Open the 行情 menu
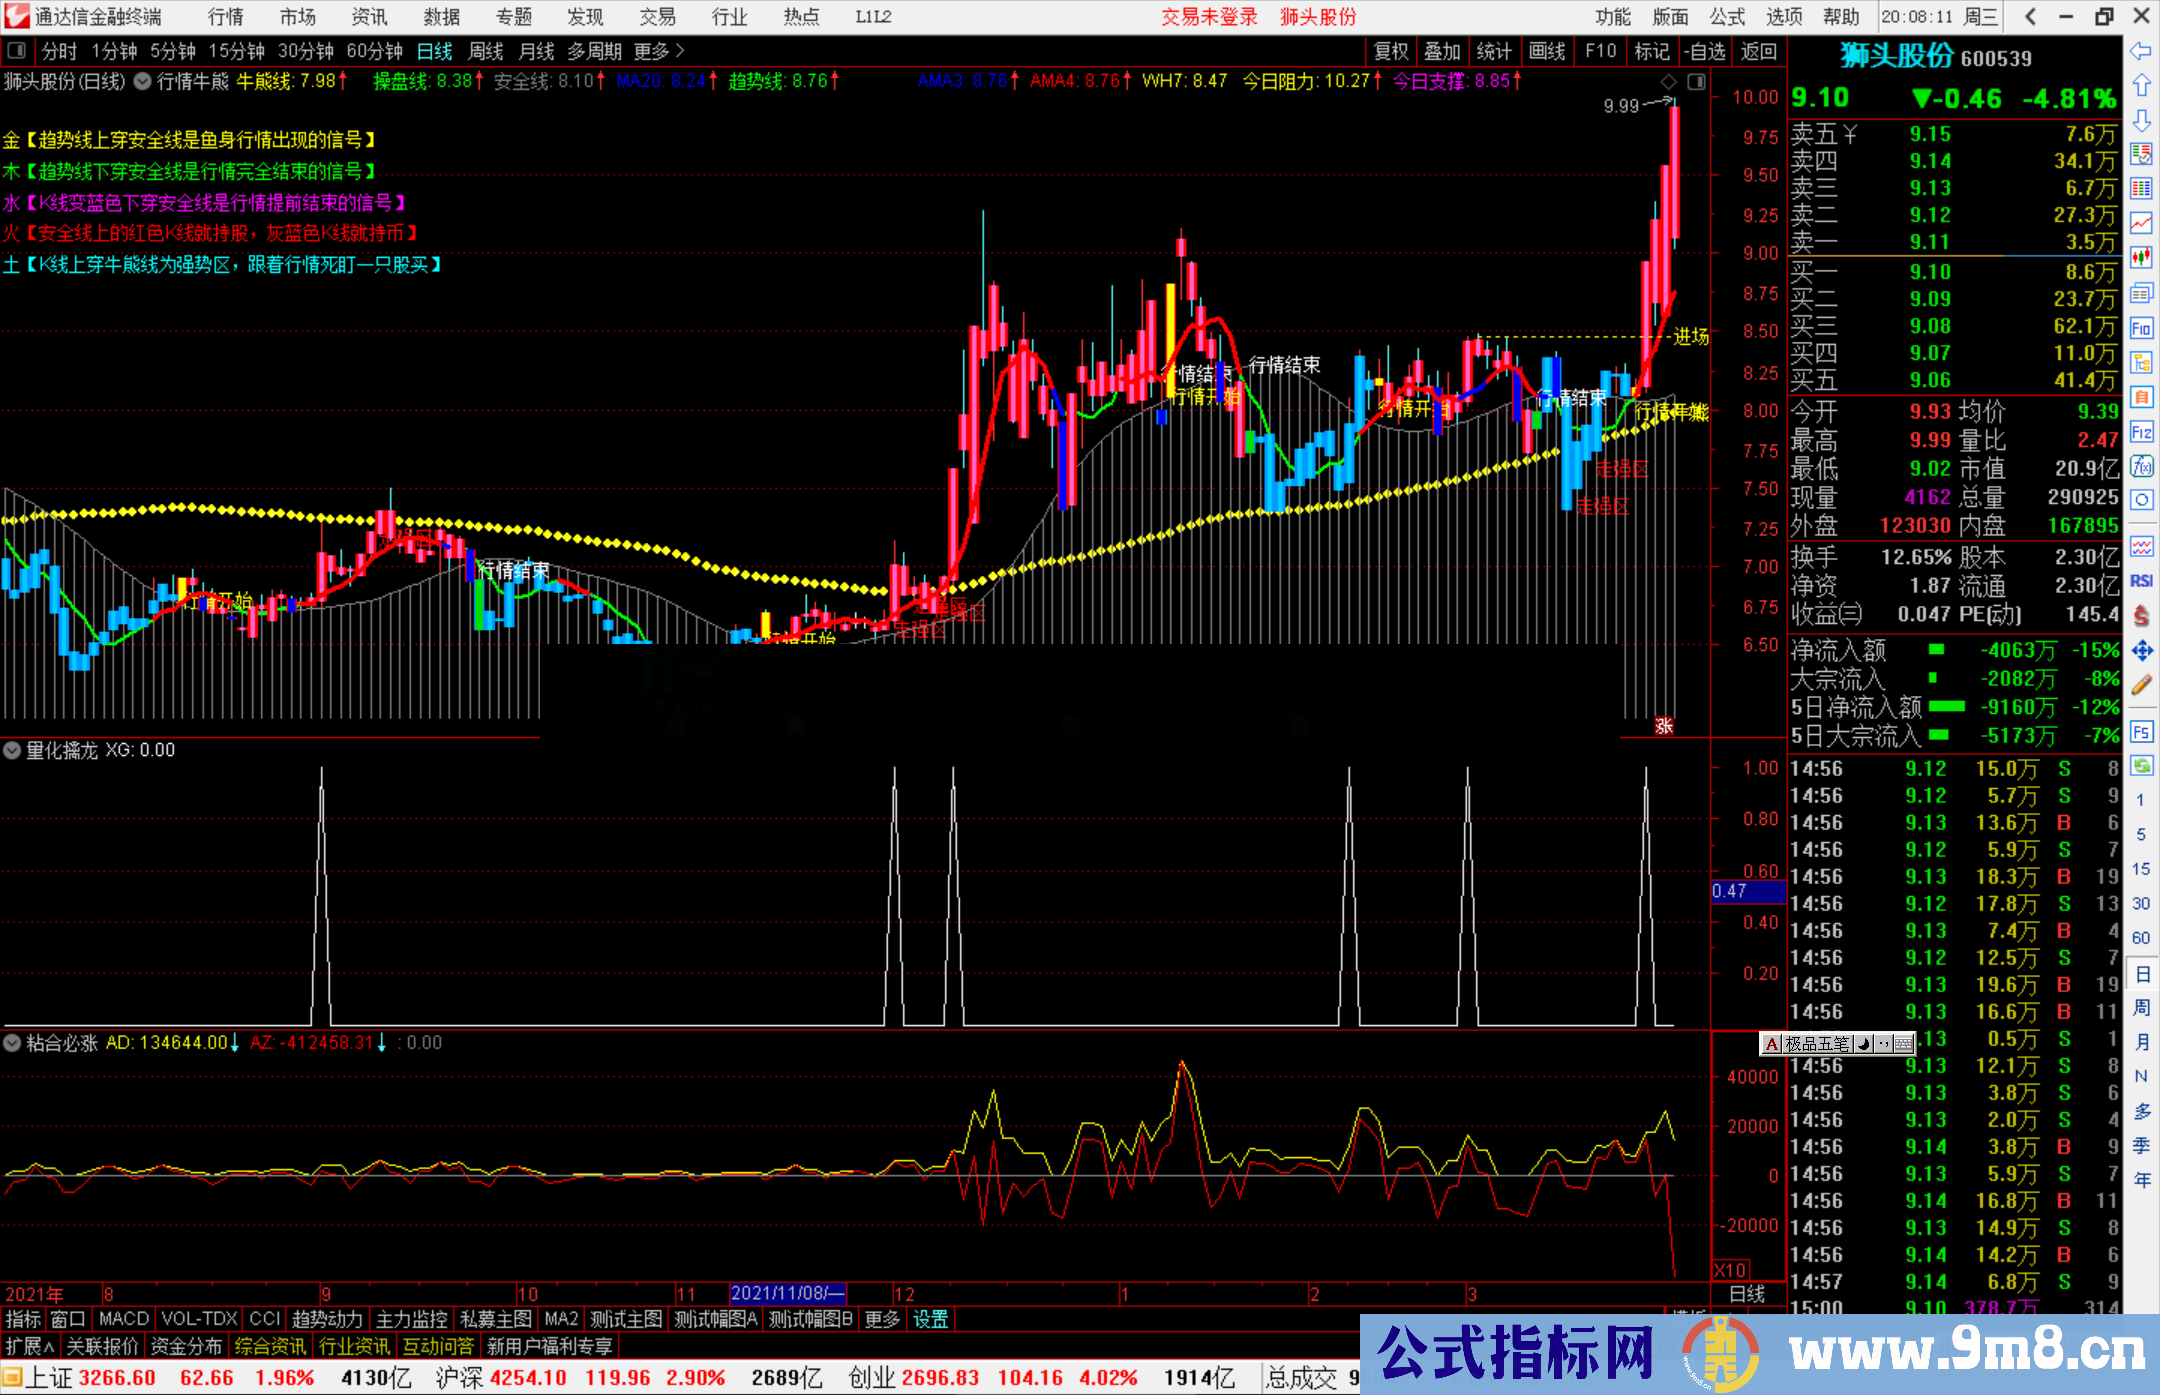The width and height of the screenshot is (2160, 1395). tap(225, 17)
